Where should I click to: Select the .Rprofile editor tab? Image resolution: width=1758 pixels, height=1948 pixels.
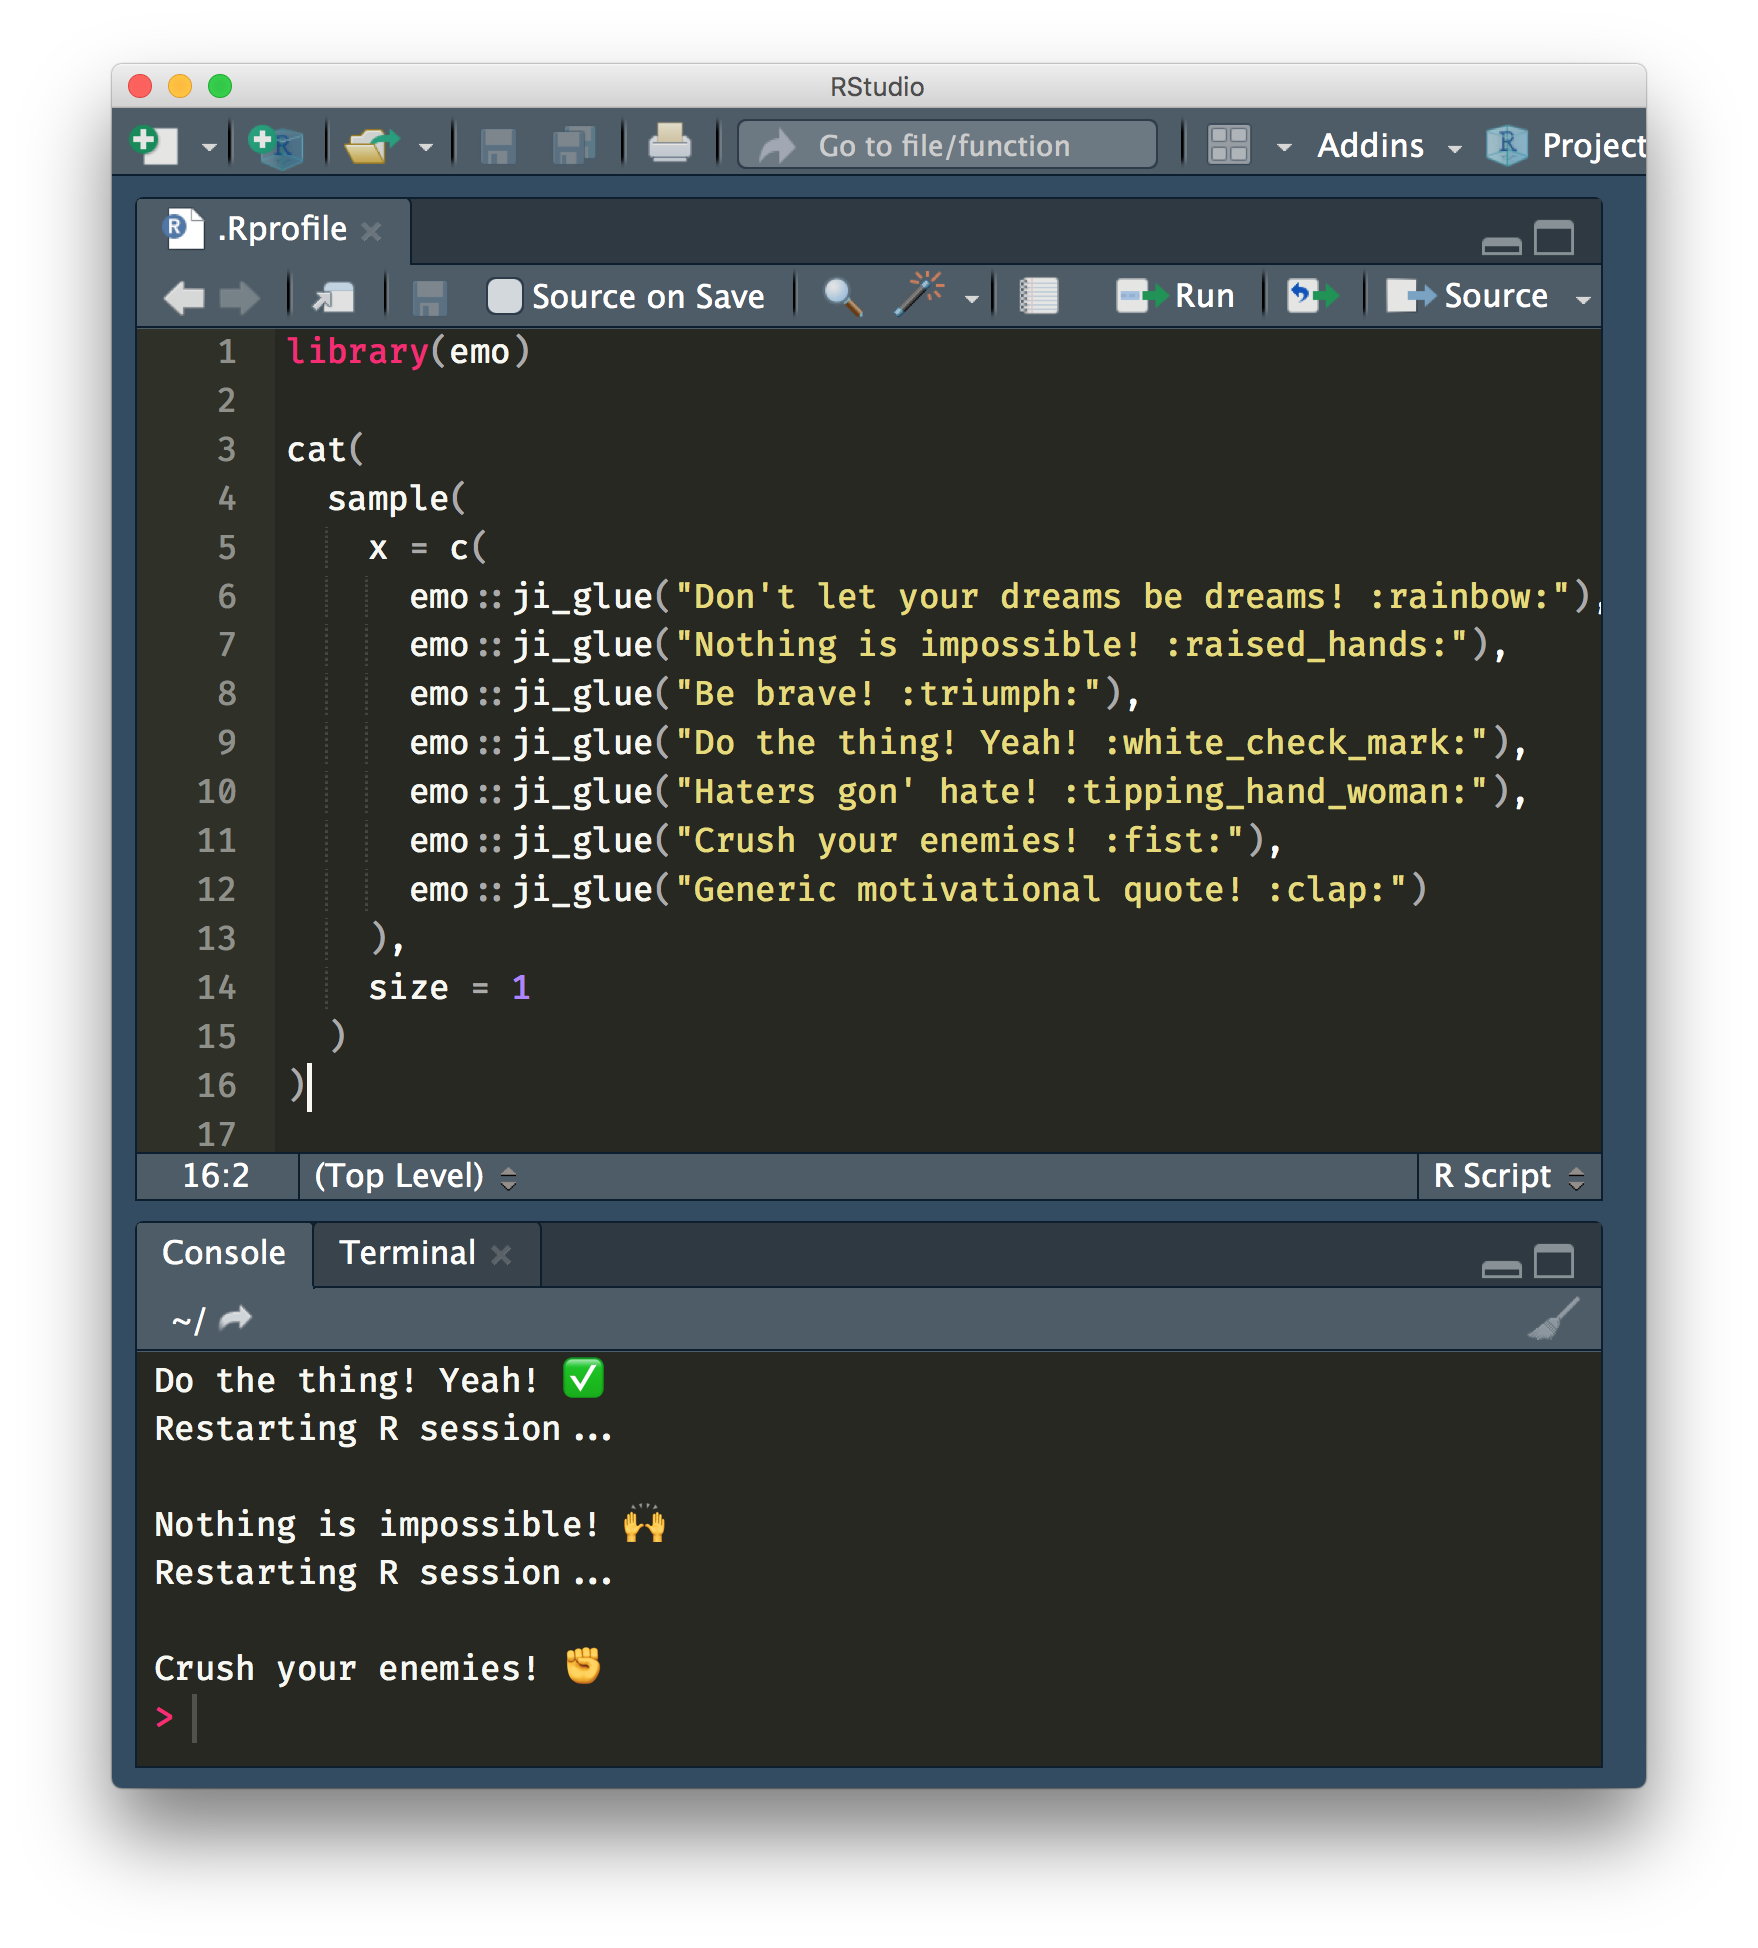point(280,228)
